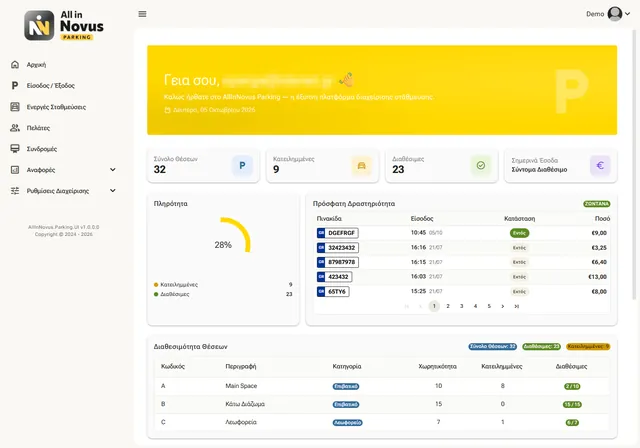Click the car icon in Κατειλημμένες card

362,165
